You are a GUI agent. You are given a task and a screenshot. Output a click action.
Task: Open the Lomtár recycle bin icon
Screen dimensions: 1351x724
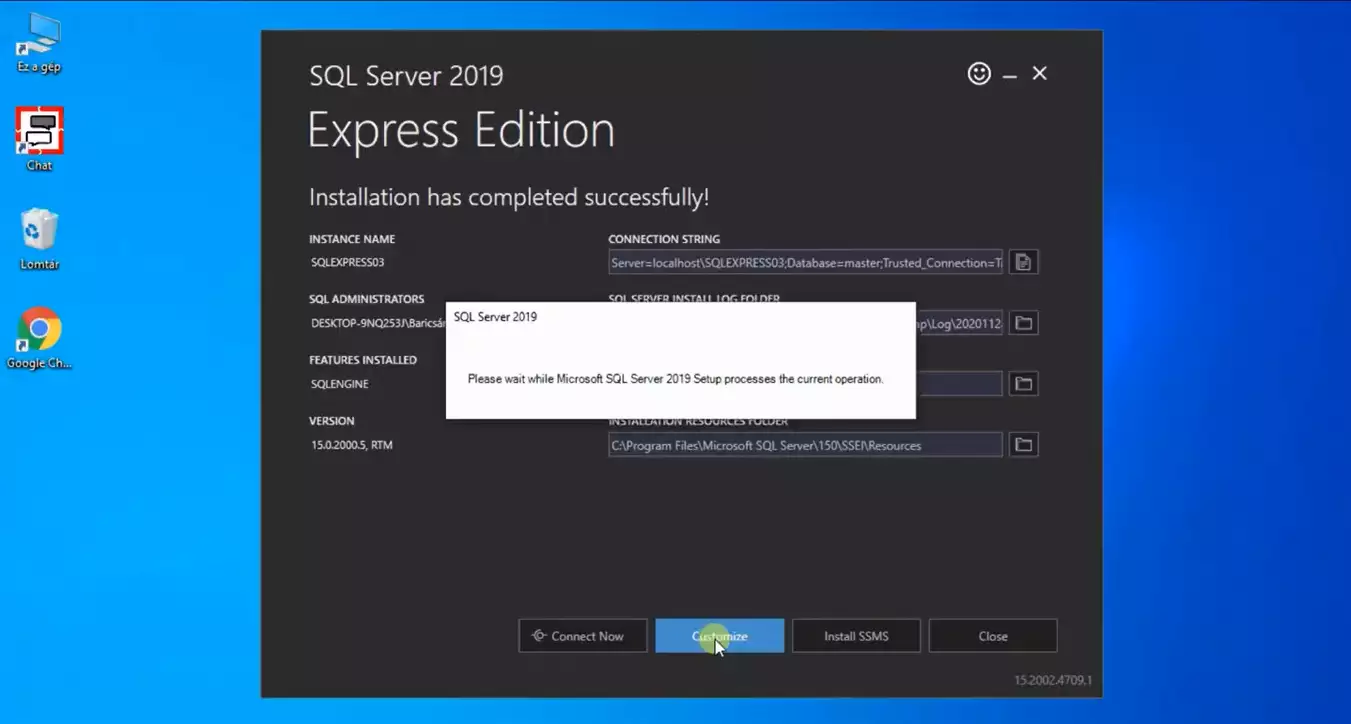(39, 239)
